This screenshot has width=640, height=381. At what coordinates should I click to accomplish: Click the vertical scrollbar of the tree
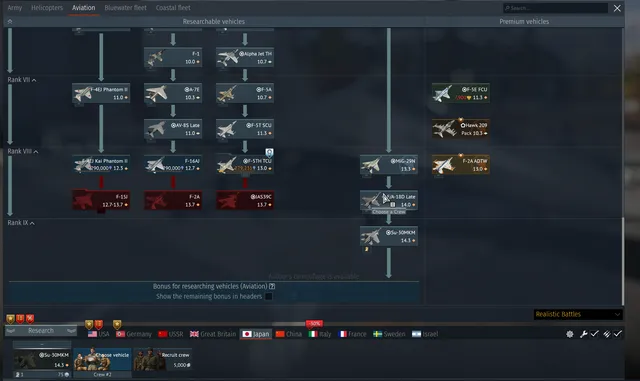pos(622,261)
